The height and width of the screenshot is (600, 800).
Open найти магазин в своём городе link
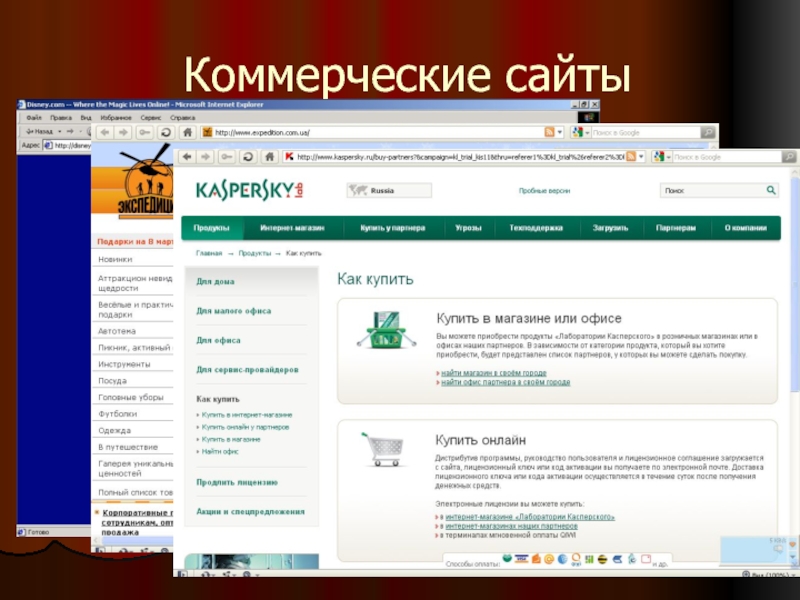[x=494, y=373]
